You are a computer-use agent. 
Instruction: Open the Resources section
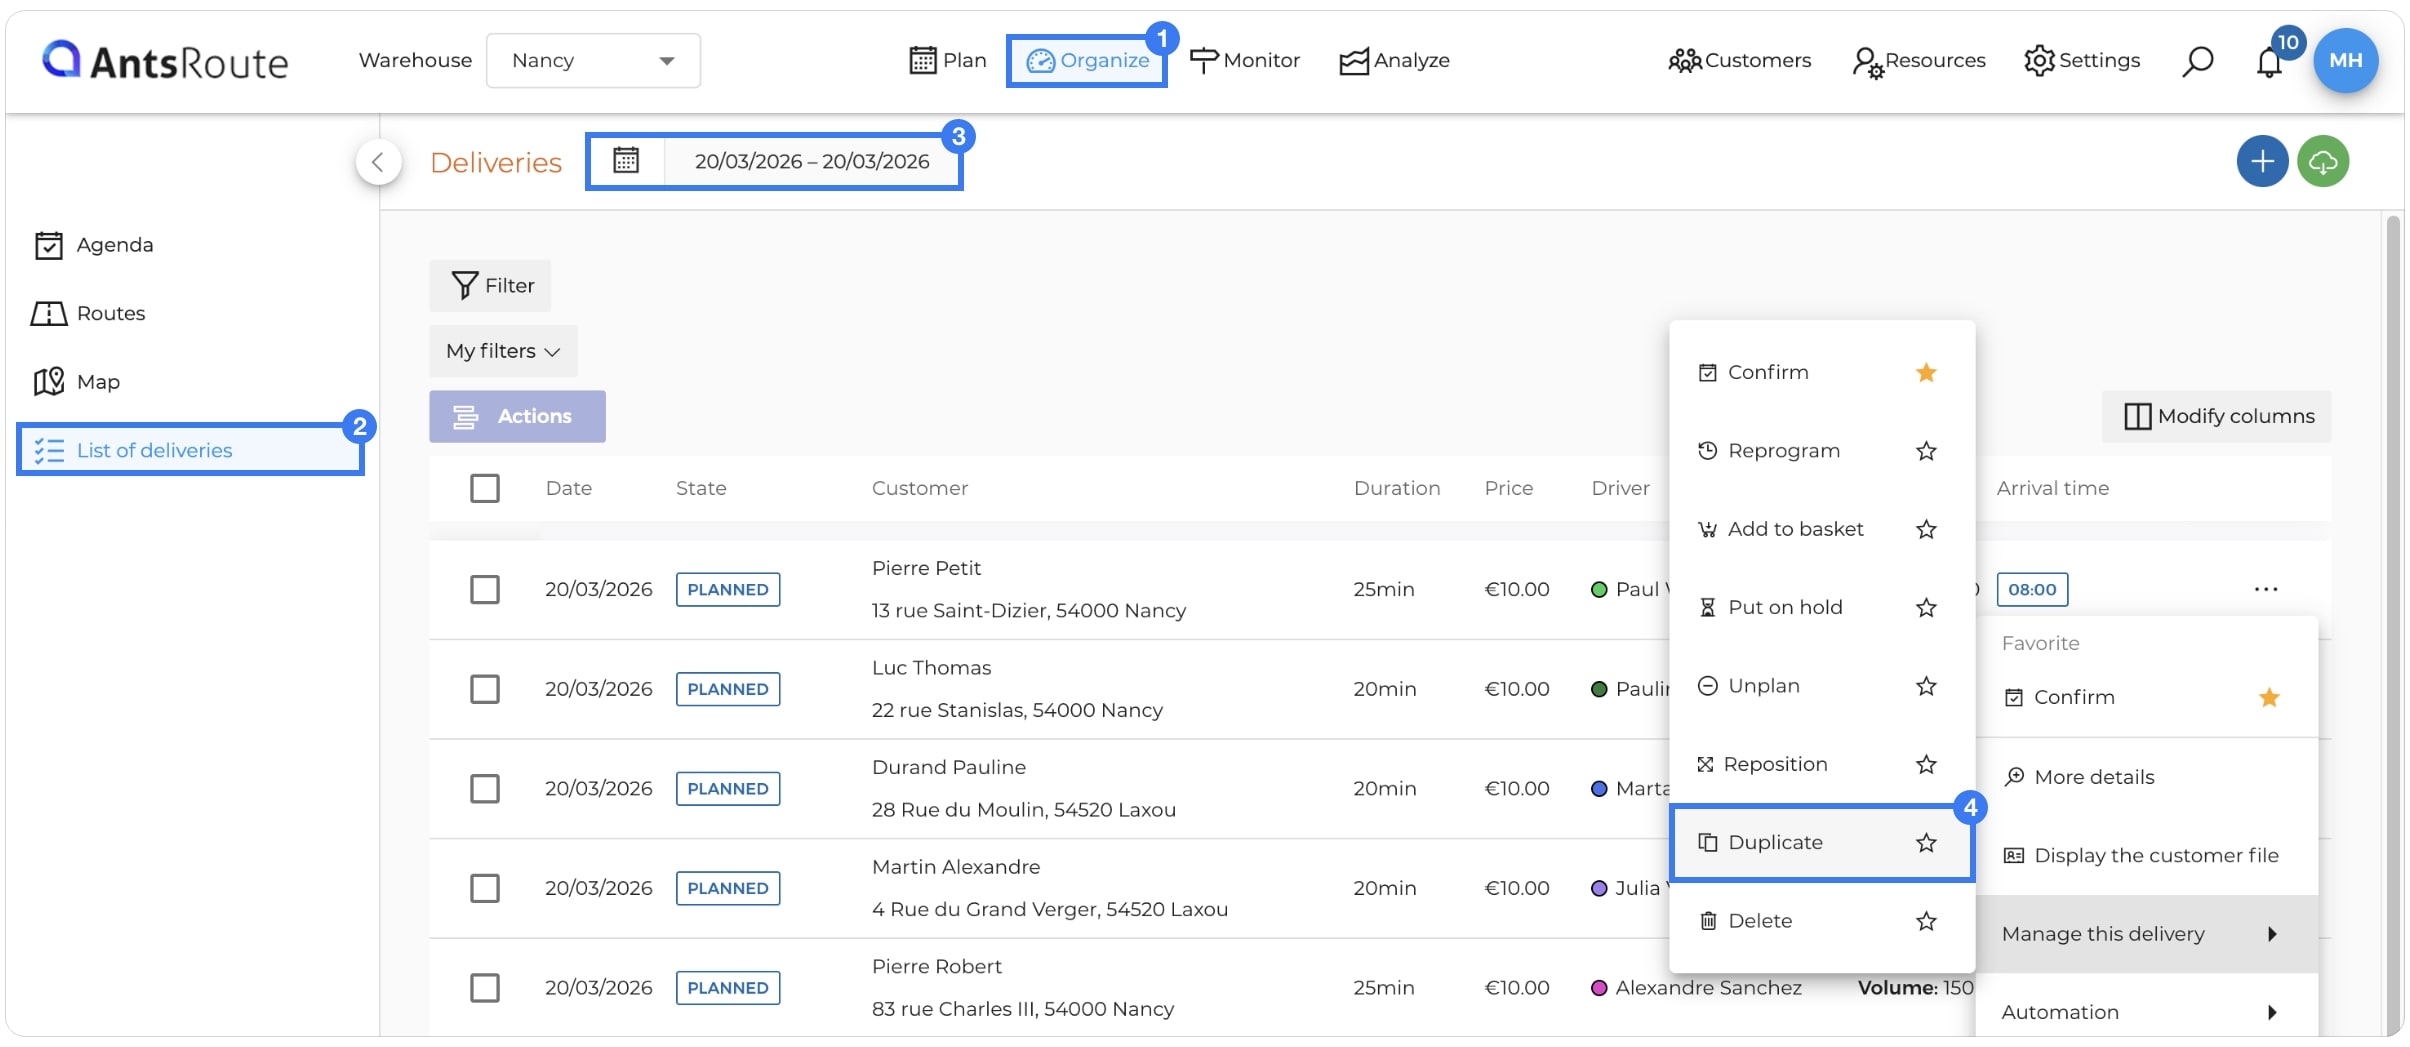[x=1918, y=60]
